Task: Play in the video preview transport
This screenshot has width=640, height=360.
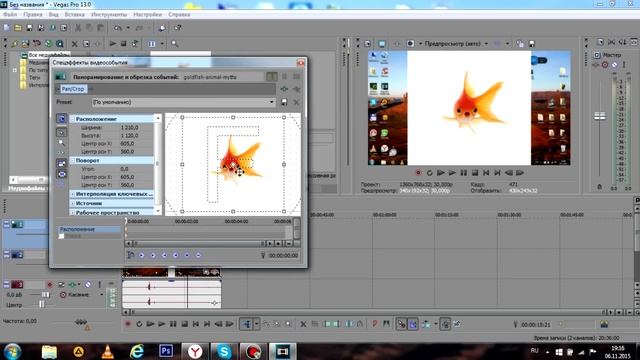Action: [452, 173]
